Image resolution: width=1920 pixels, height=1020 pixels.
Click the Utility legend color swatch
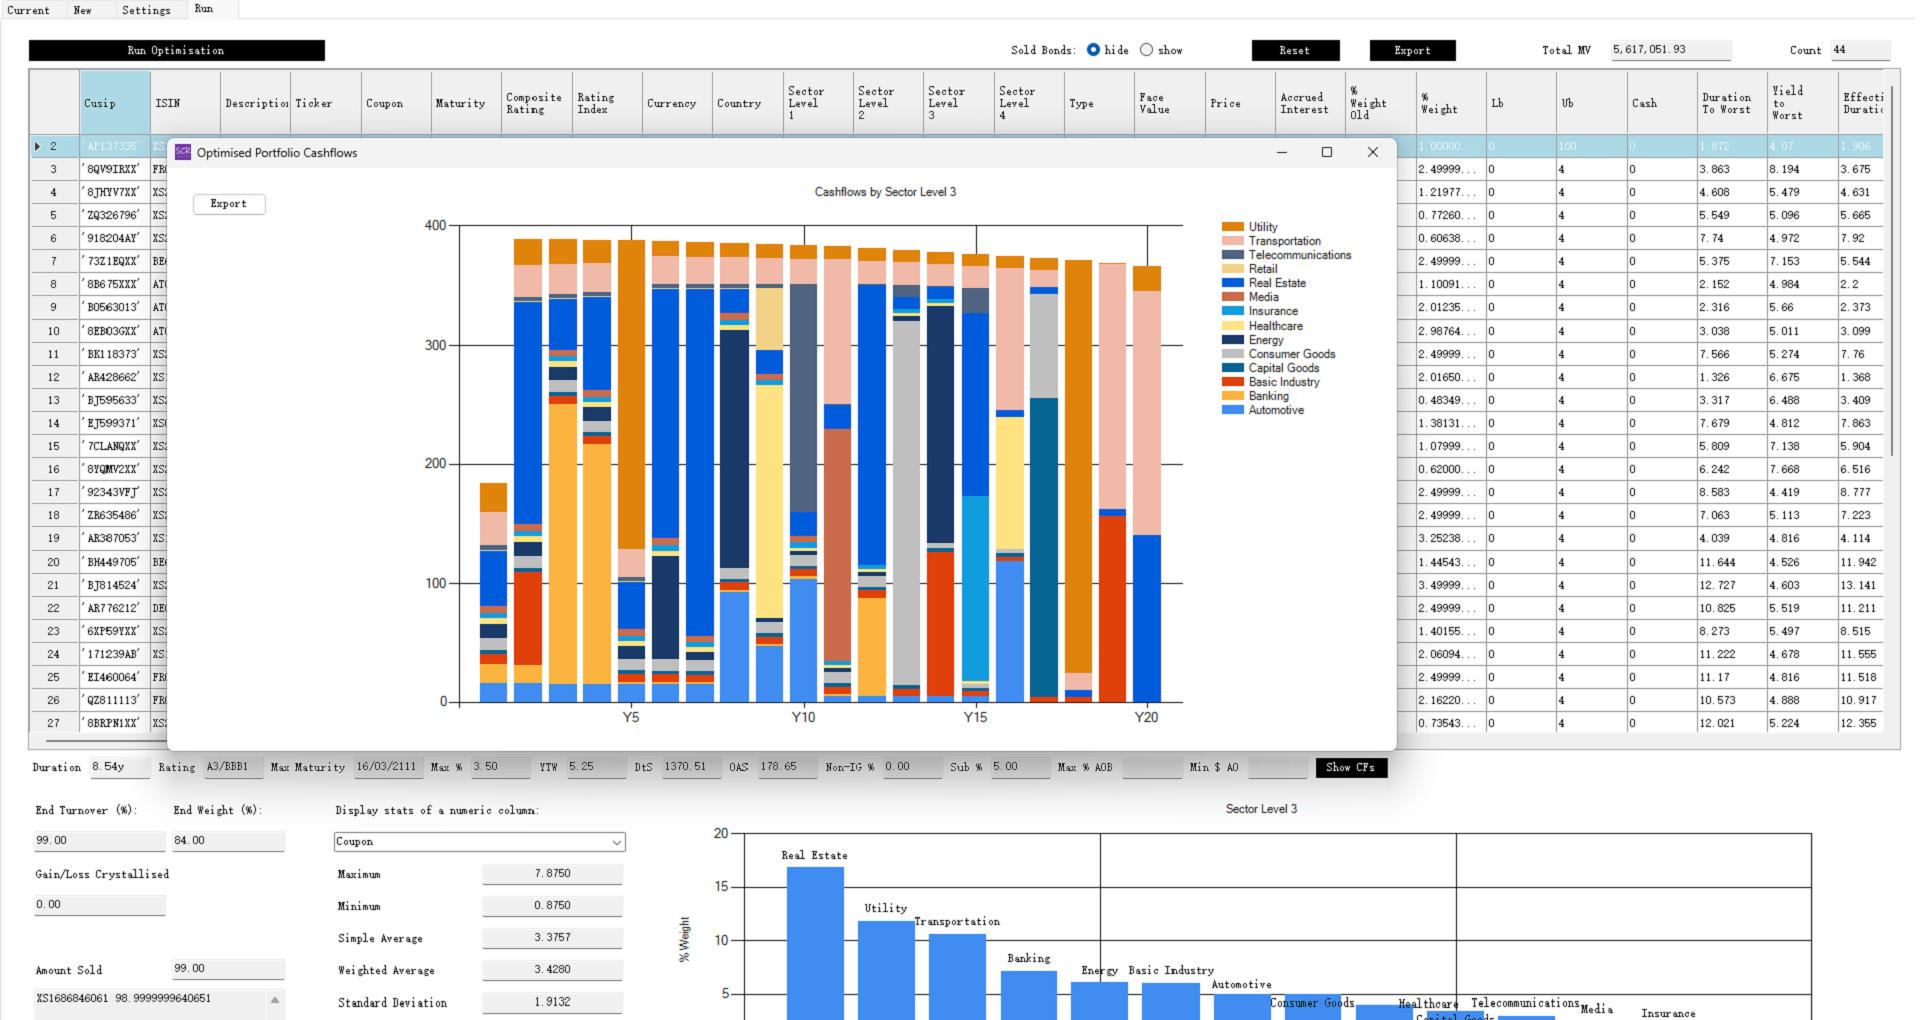click(x=1232, y=227)
